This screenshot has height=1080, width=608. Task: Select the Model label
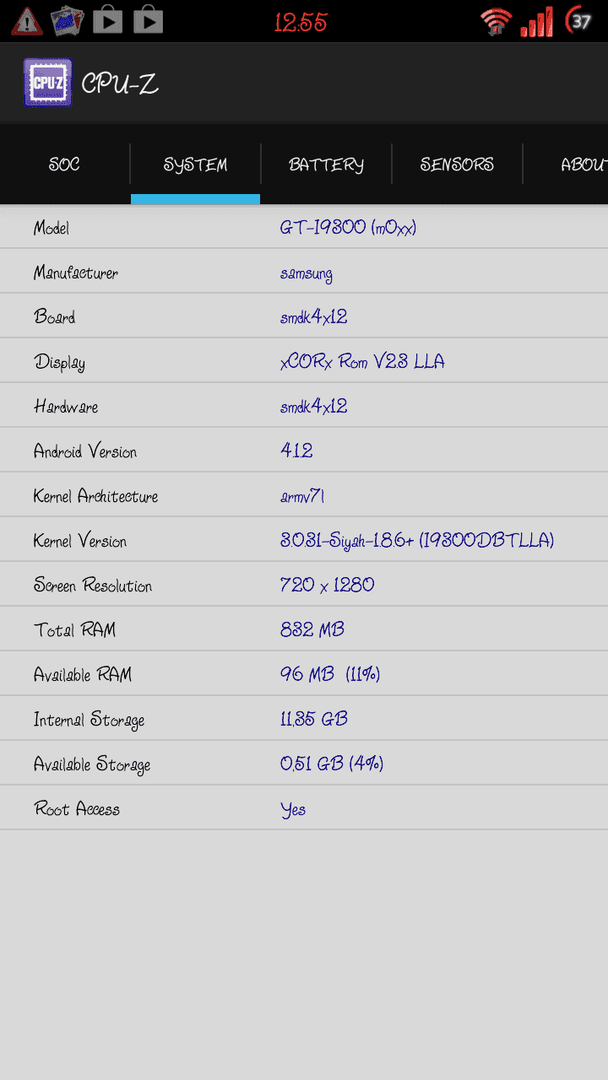point(52,228)
